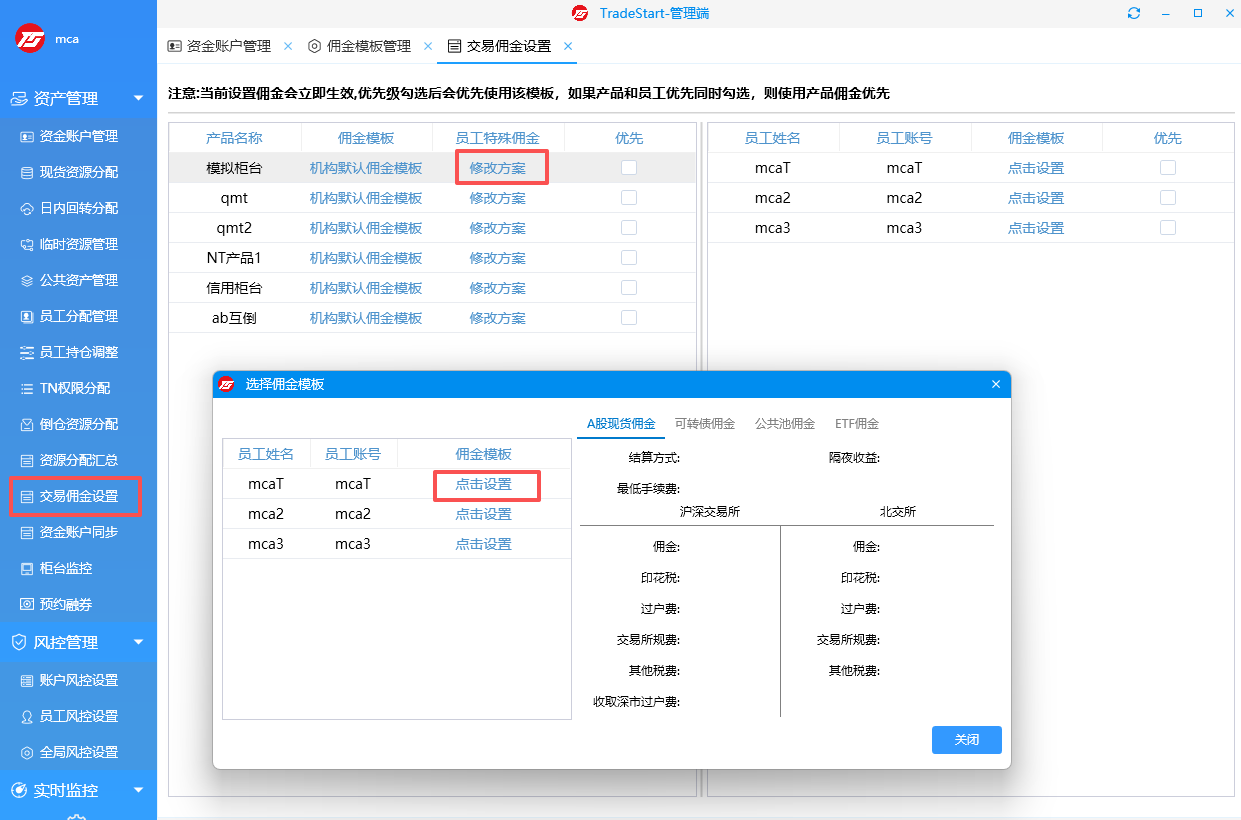Click 点击设置 link for mca2 in dialog
Image resolution: width=1241 pixels, height=820 pixels.
[x=483, y=514]
